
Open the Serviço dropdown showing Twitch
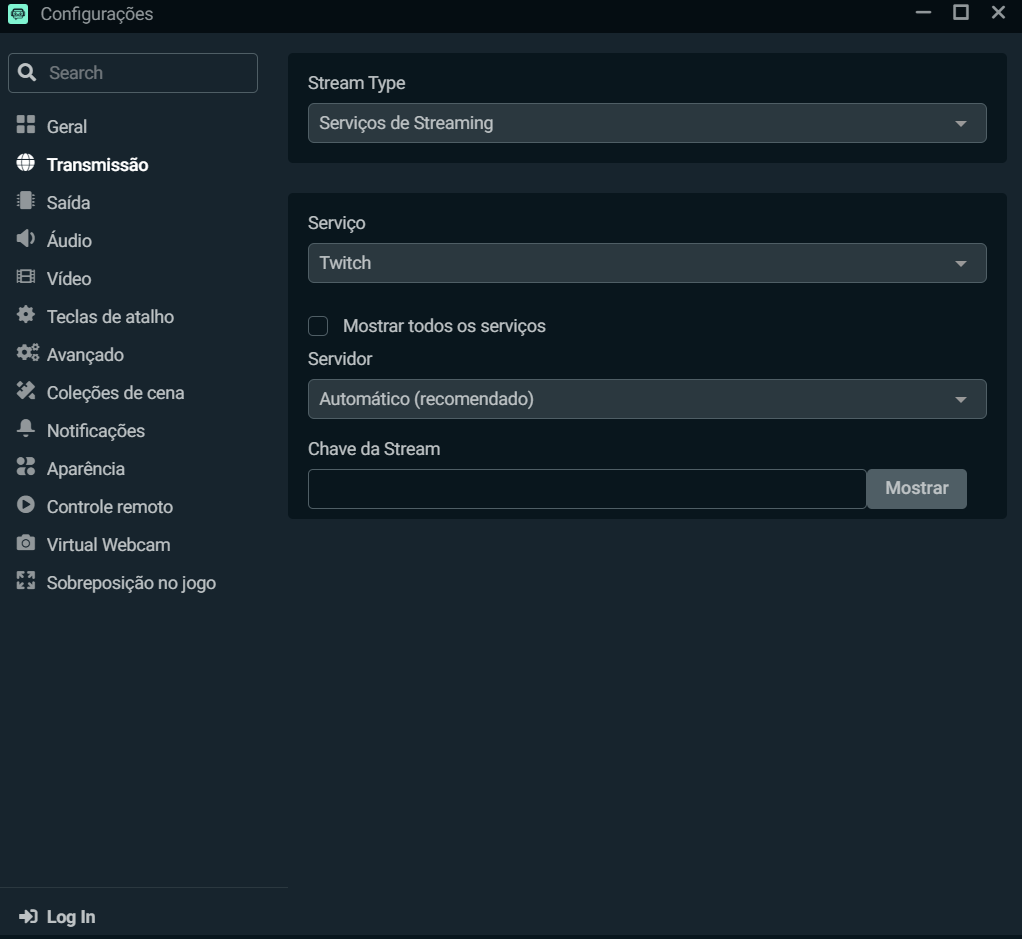(647, 263)
